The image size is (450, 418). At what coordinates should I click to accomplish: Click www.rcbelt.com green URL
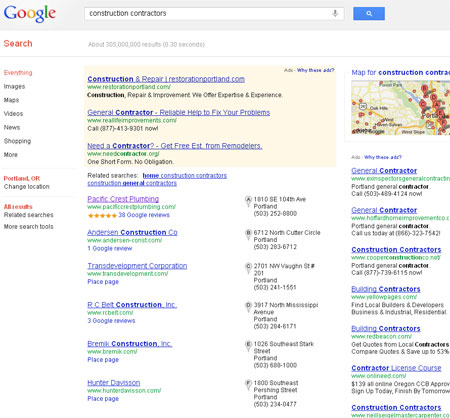[110, 313]
